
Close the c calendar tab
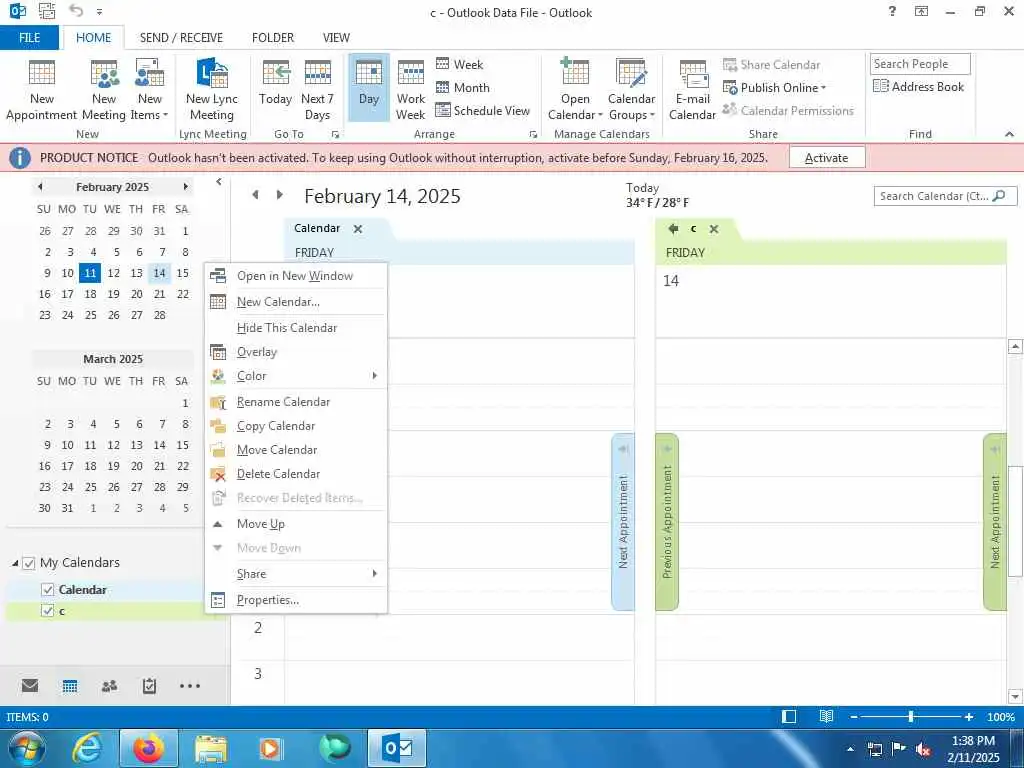pyautogui.click(x=714, y=229)
